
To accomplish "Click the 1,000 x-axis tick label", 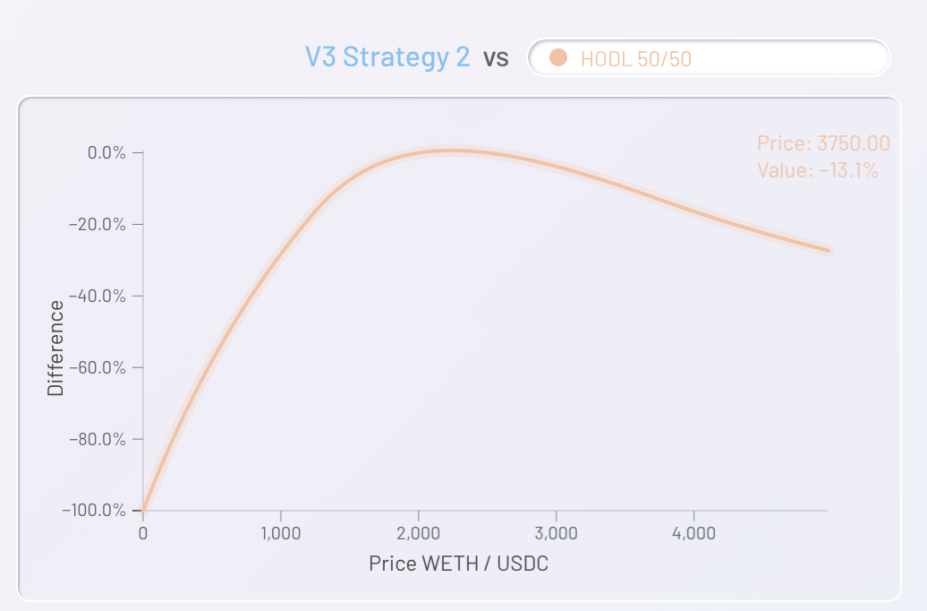I will [281, 533].
